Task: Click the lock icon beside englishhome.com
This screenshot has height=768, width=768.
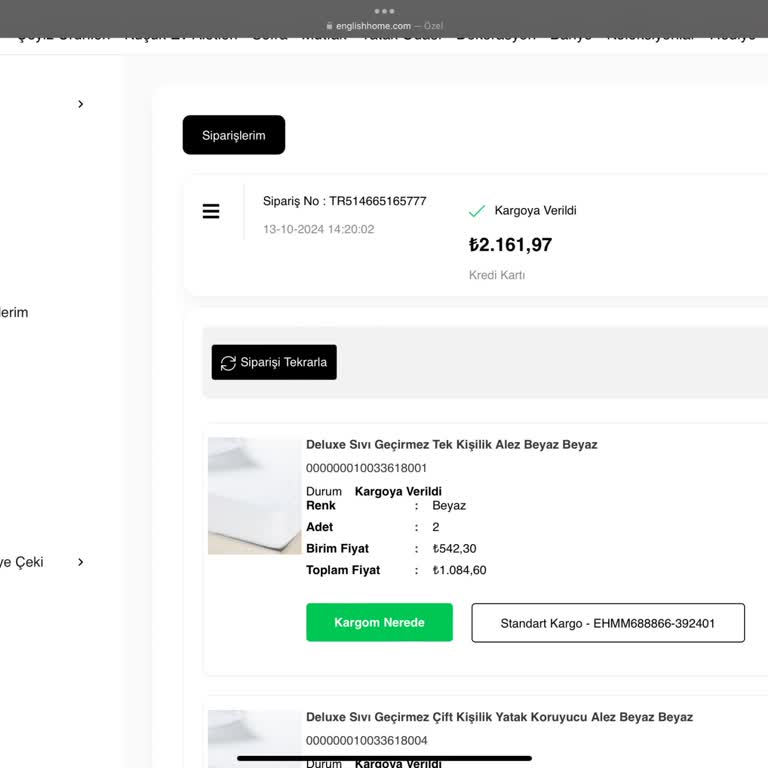Action: [329, 26]
